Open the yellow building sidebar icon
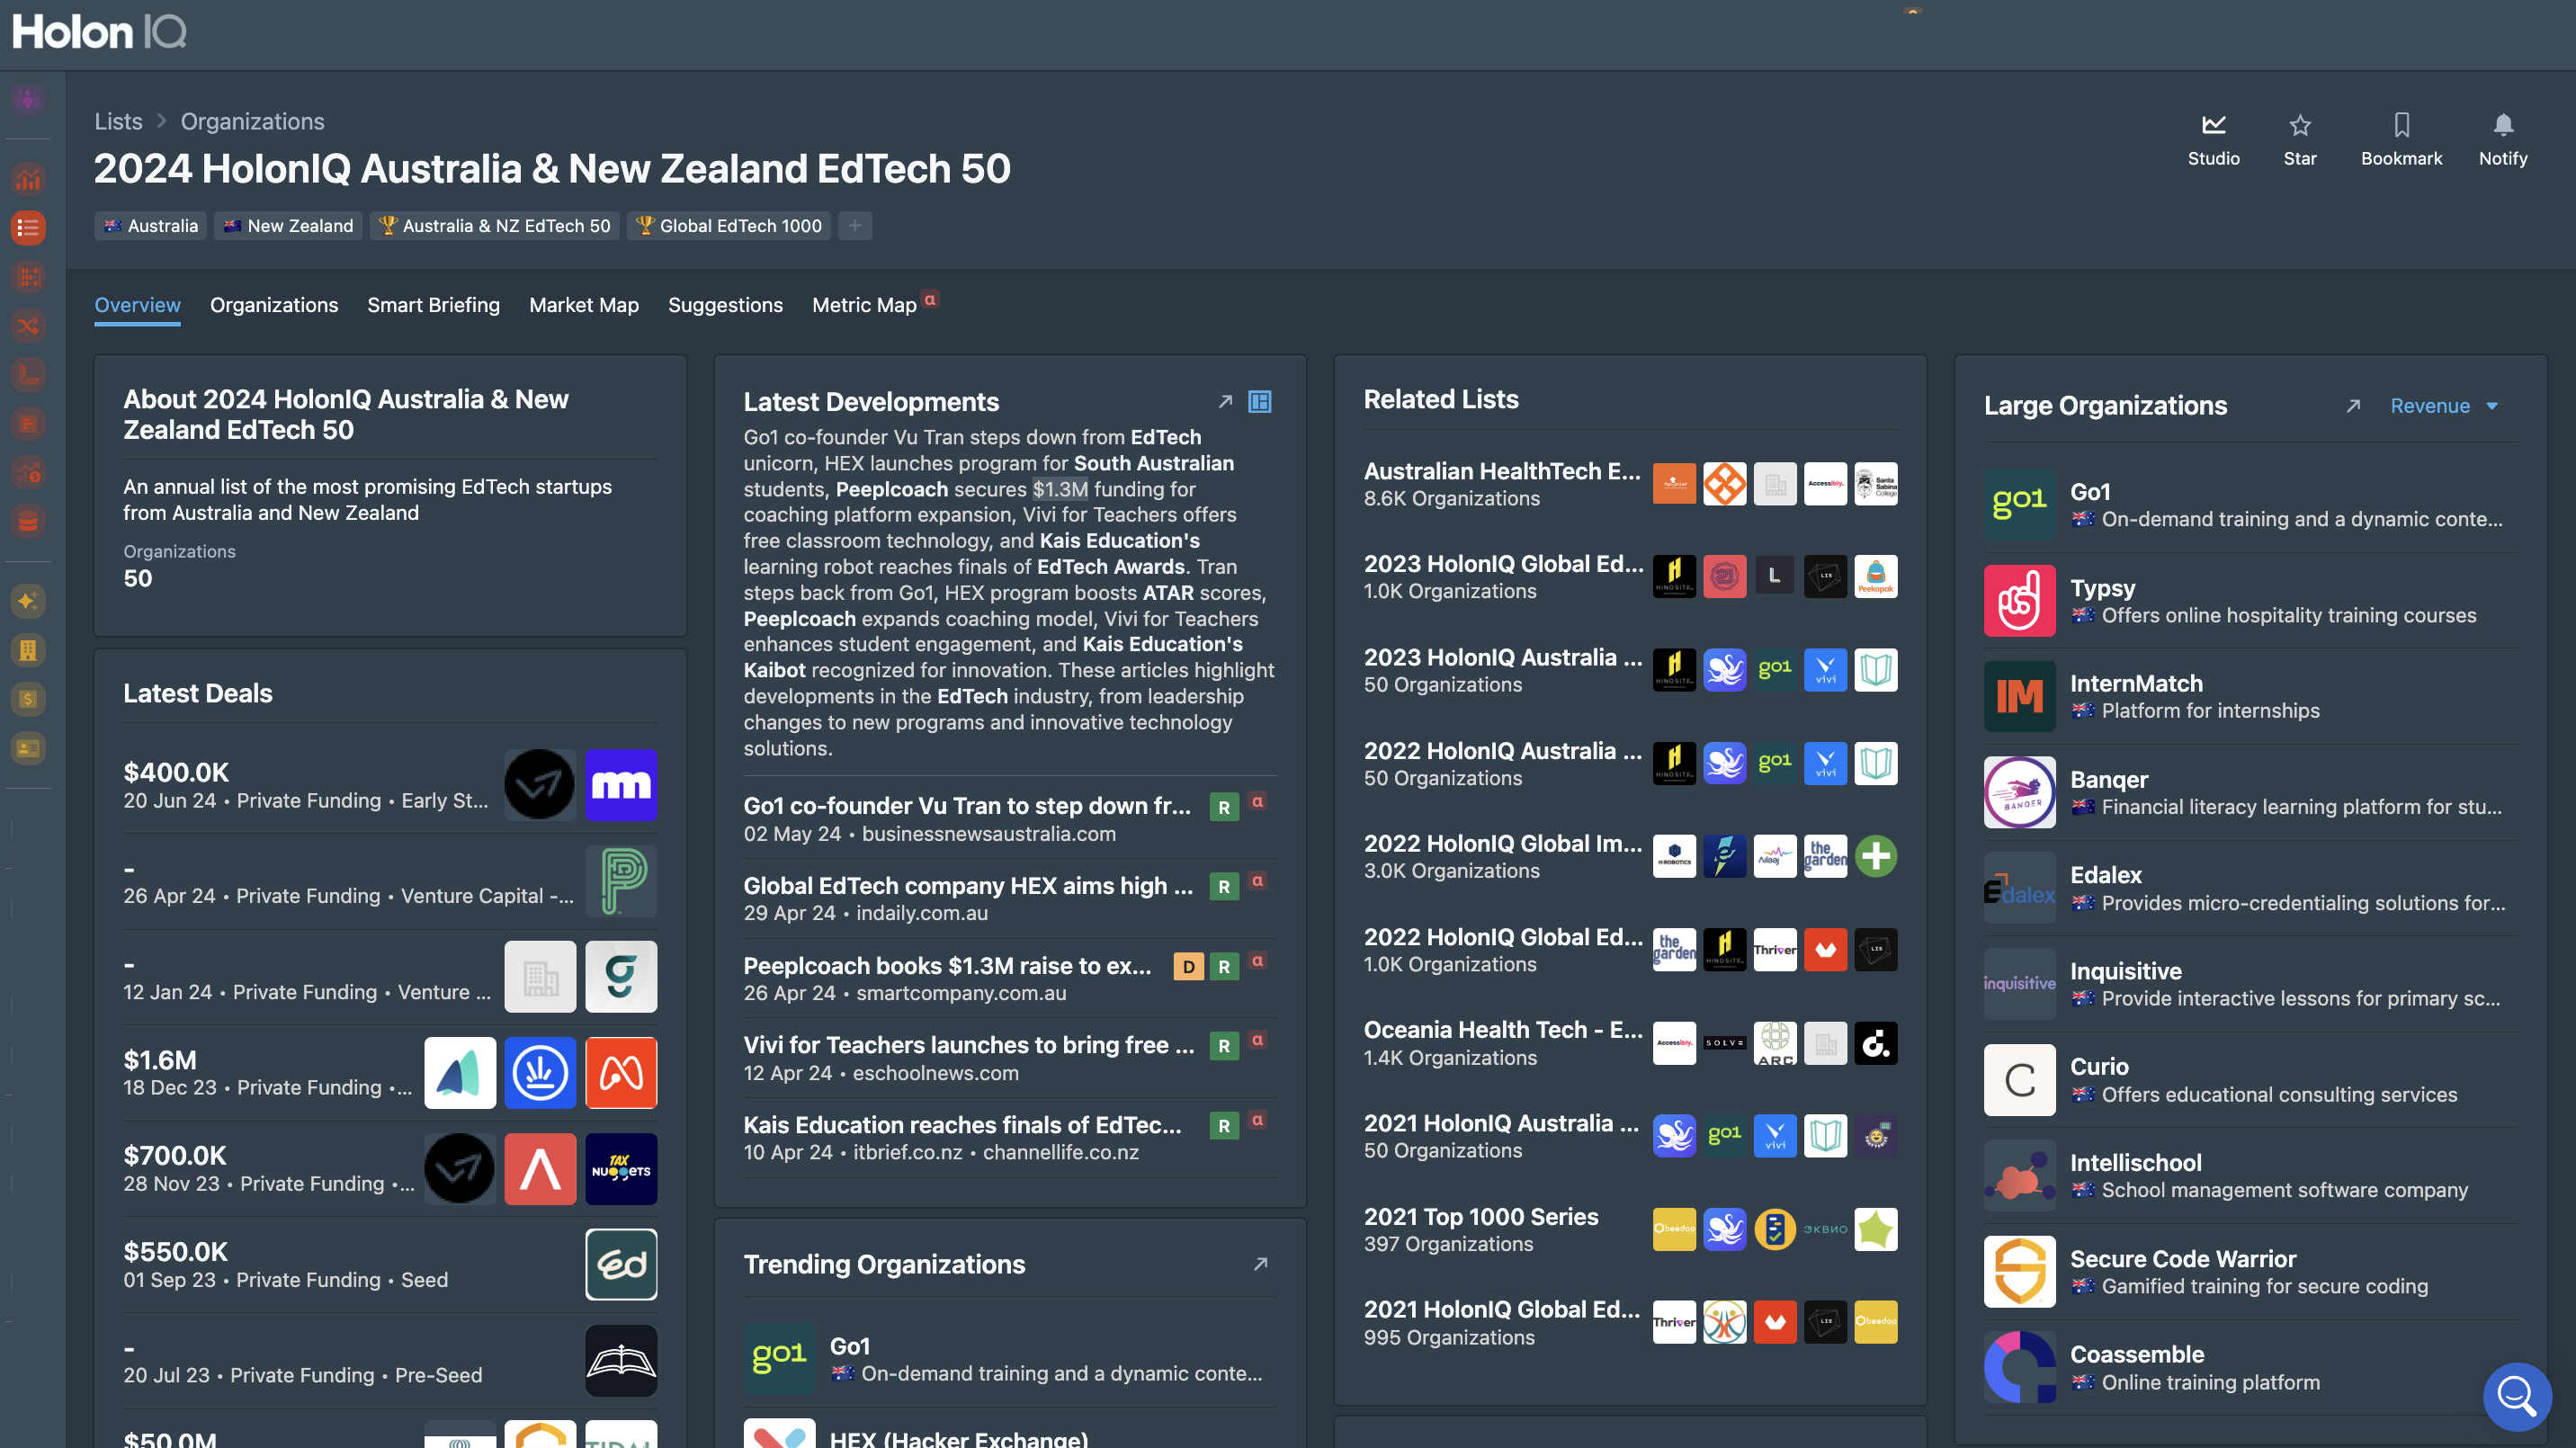 point(28,650)
